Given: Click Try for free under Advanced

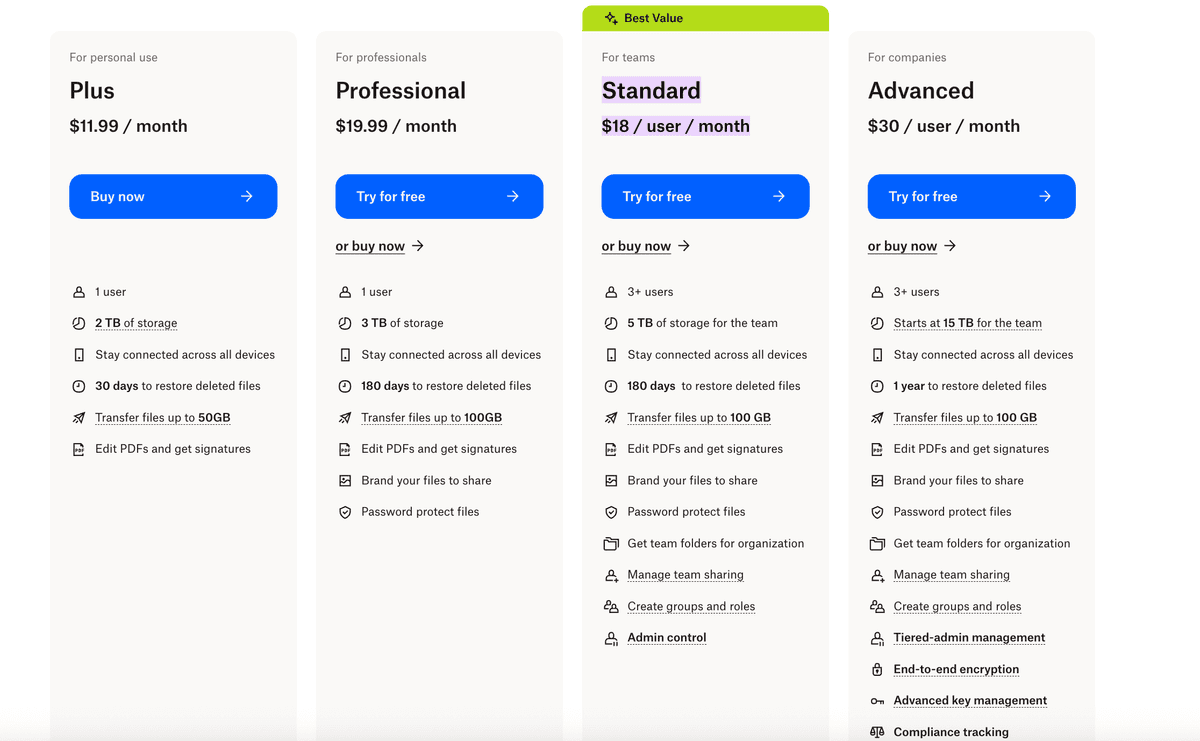Looking at the screenshot, I should point(971,197).
